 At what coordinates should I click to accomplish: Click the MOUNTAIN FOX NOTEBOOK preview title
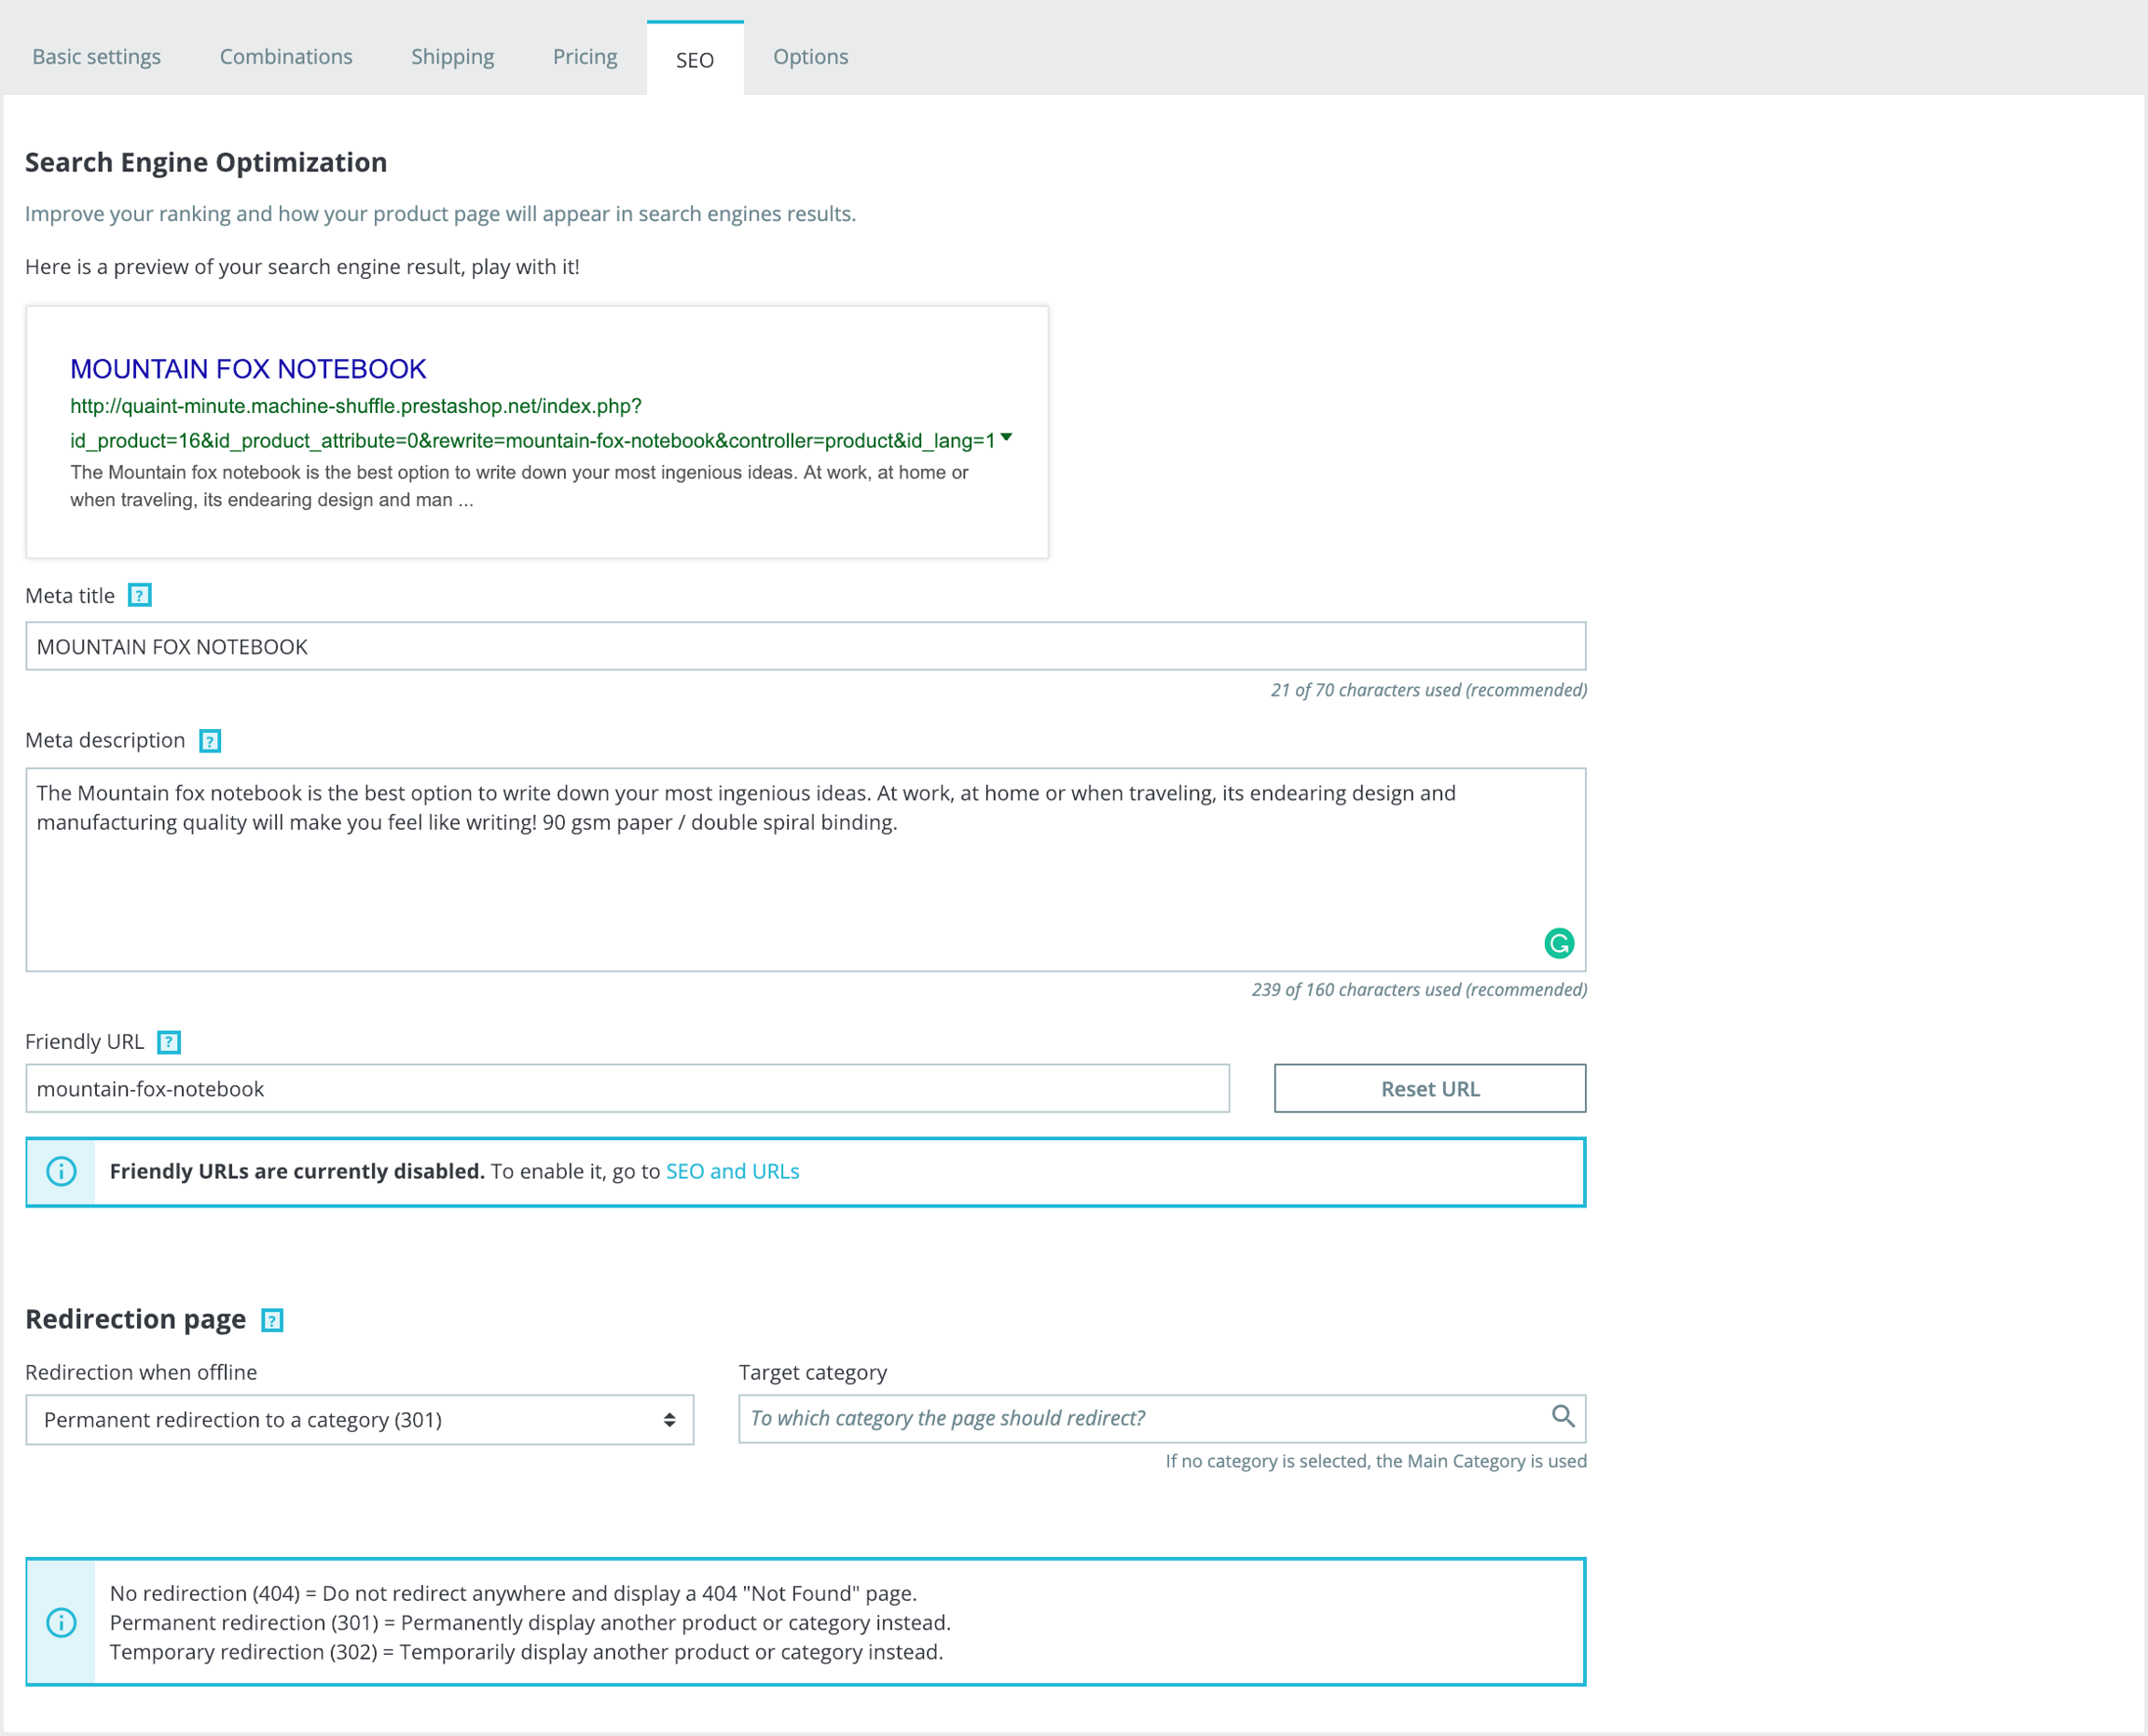pos(248,369)
